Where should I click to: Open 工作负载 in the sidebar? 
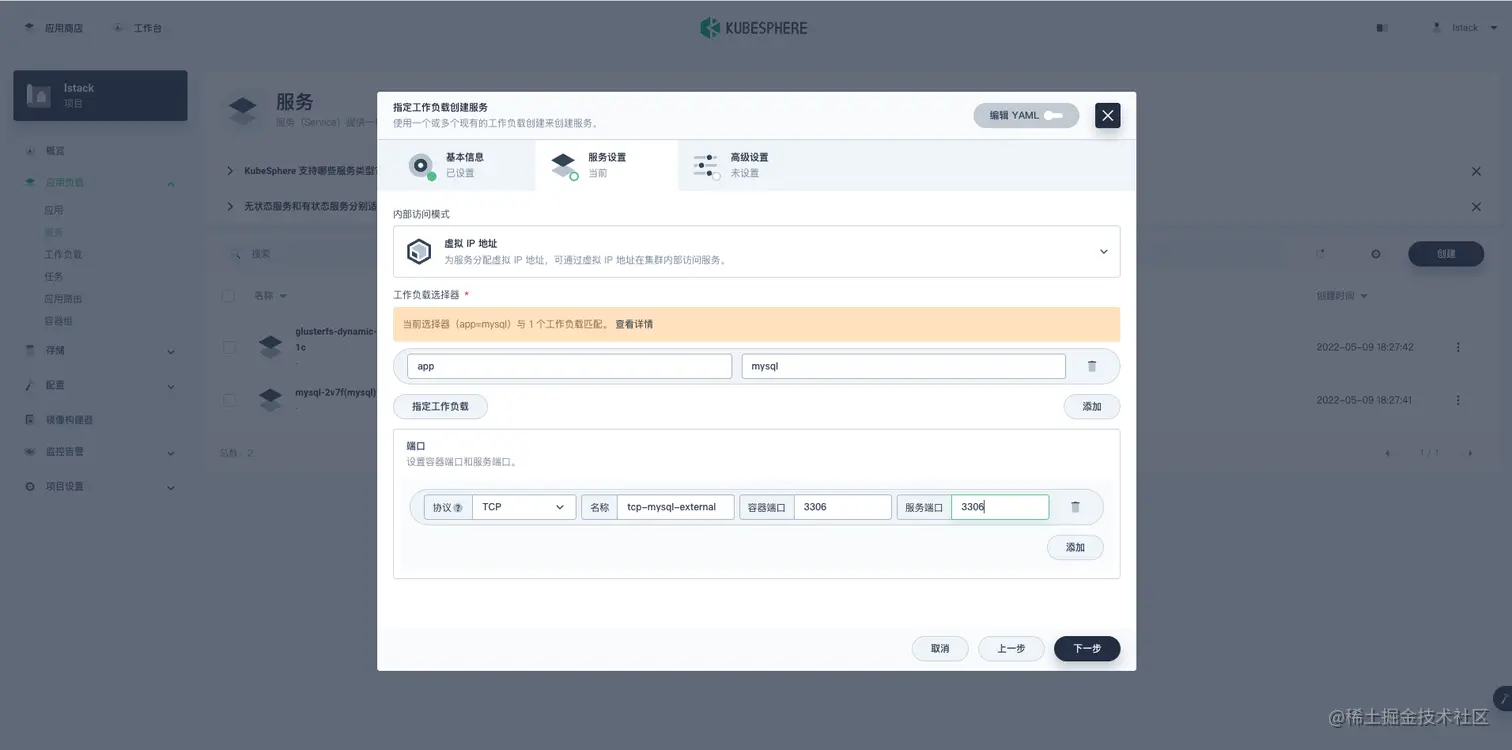coord(63,254)
